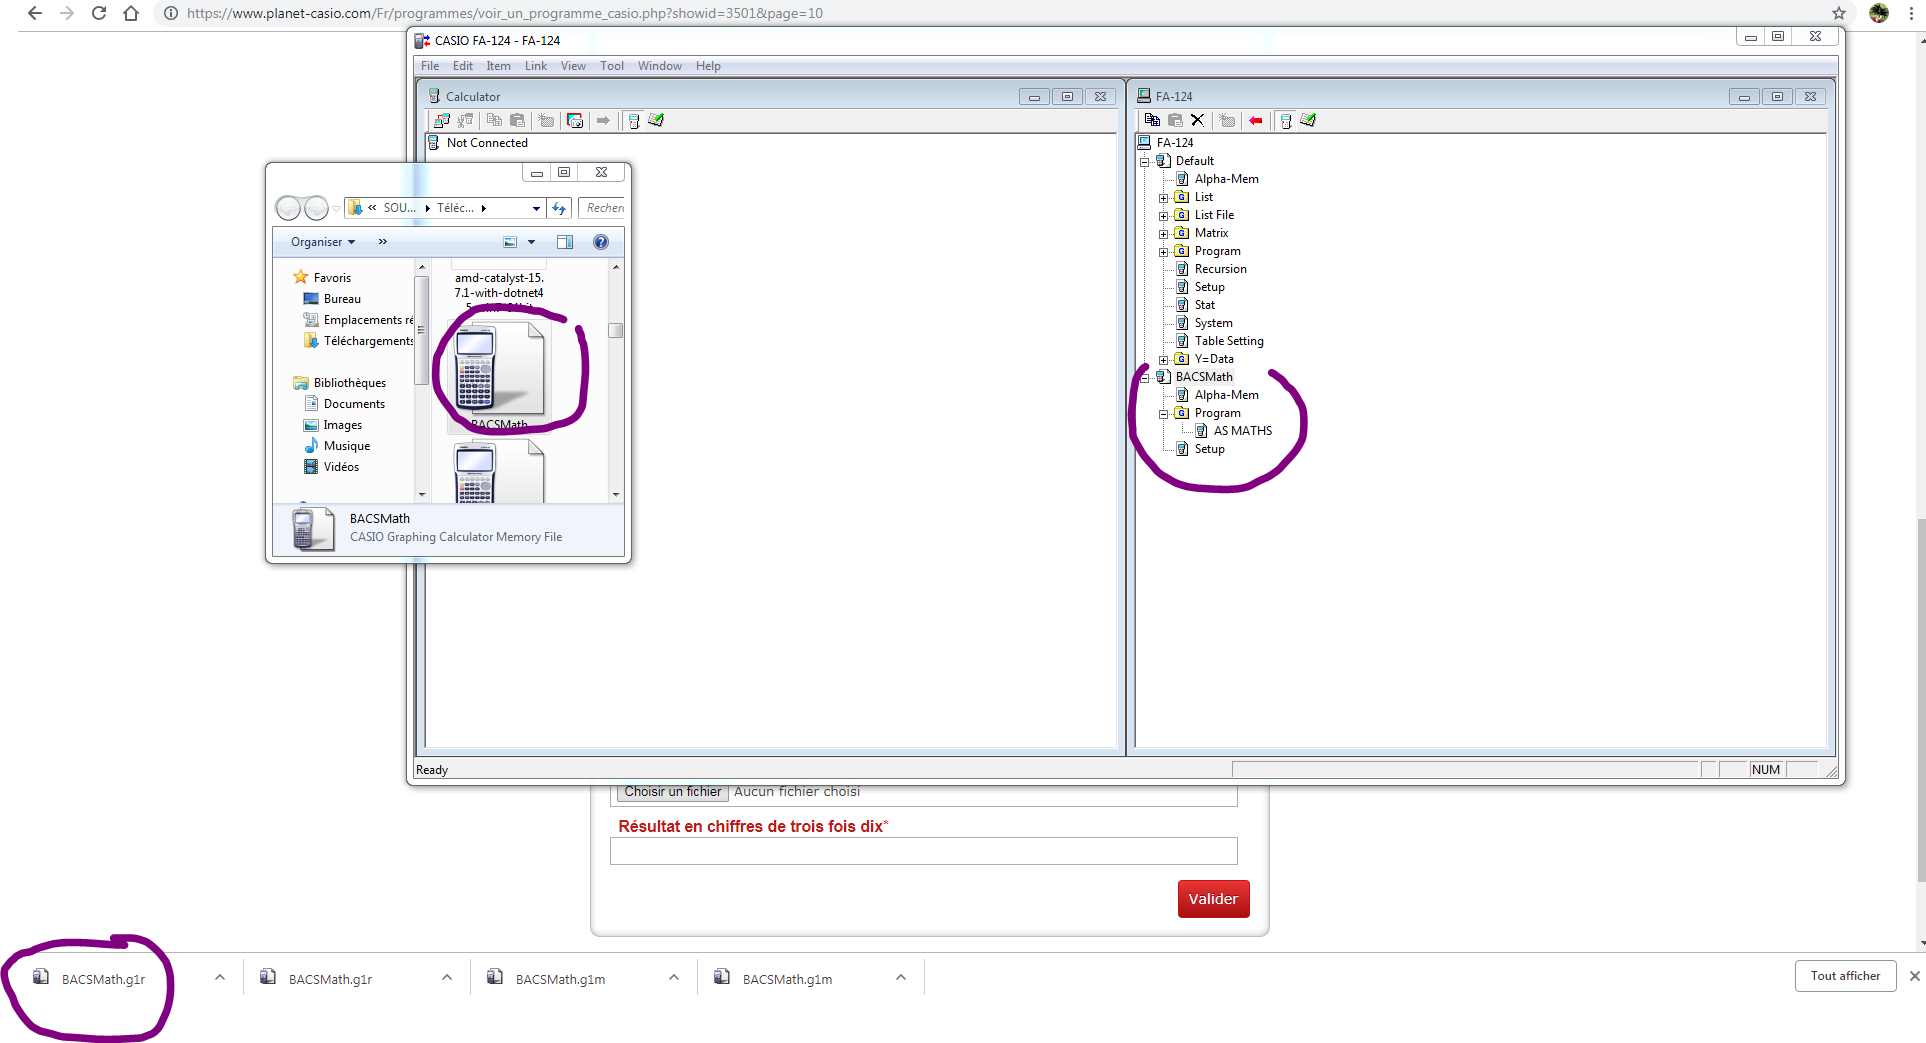Click the browser home icon
Viewport: 1926px width, 1043px height.
(131, 13)
